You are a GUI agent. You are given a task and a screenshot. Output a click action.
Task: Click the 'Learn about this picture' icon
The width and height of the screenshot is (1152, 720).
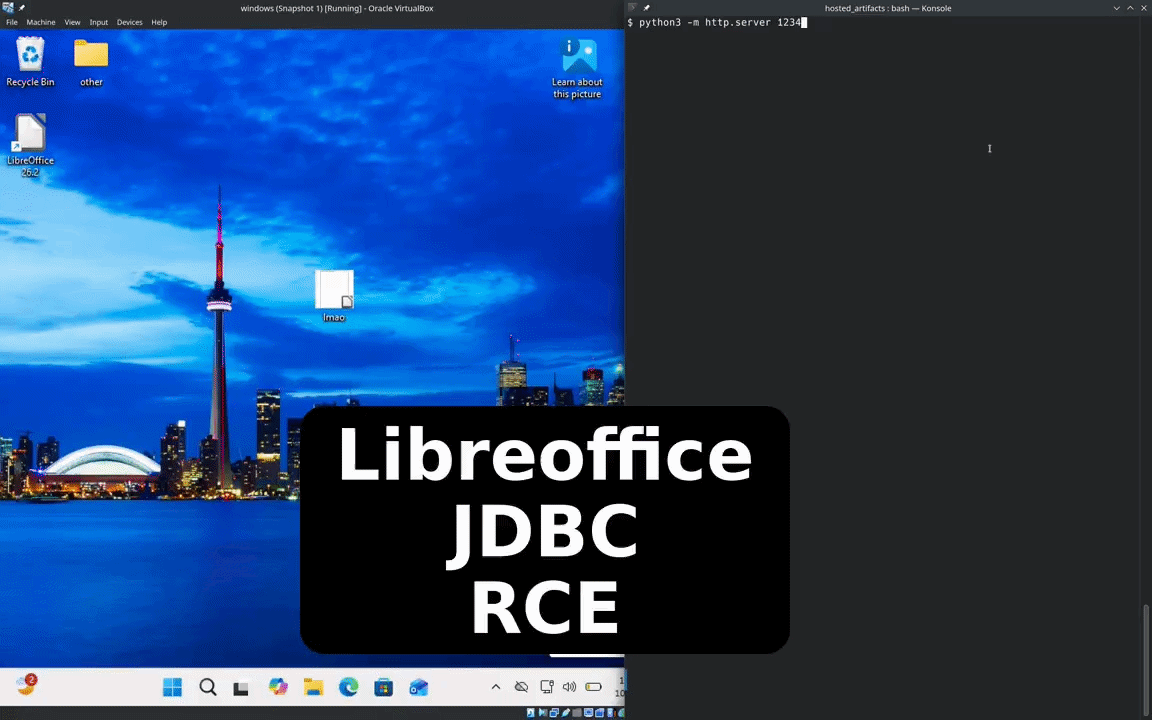click(577, 68)
